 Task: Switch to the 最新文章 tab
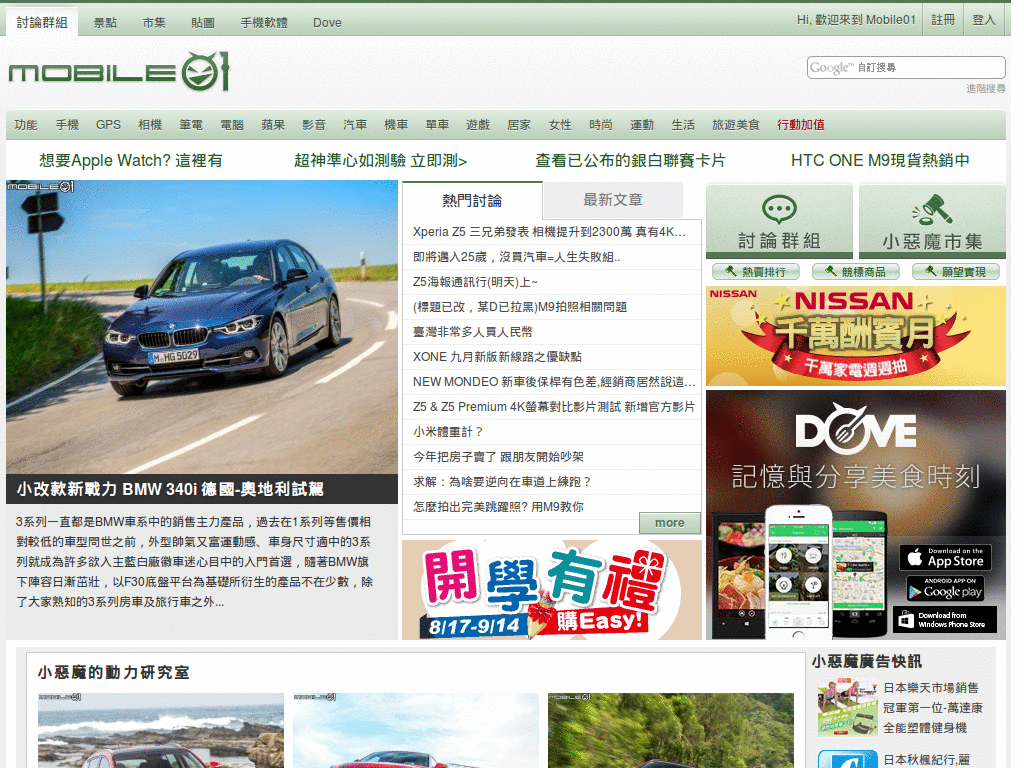[612, 200]
